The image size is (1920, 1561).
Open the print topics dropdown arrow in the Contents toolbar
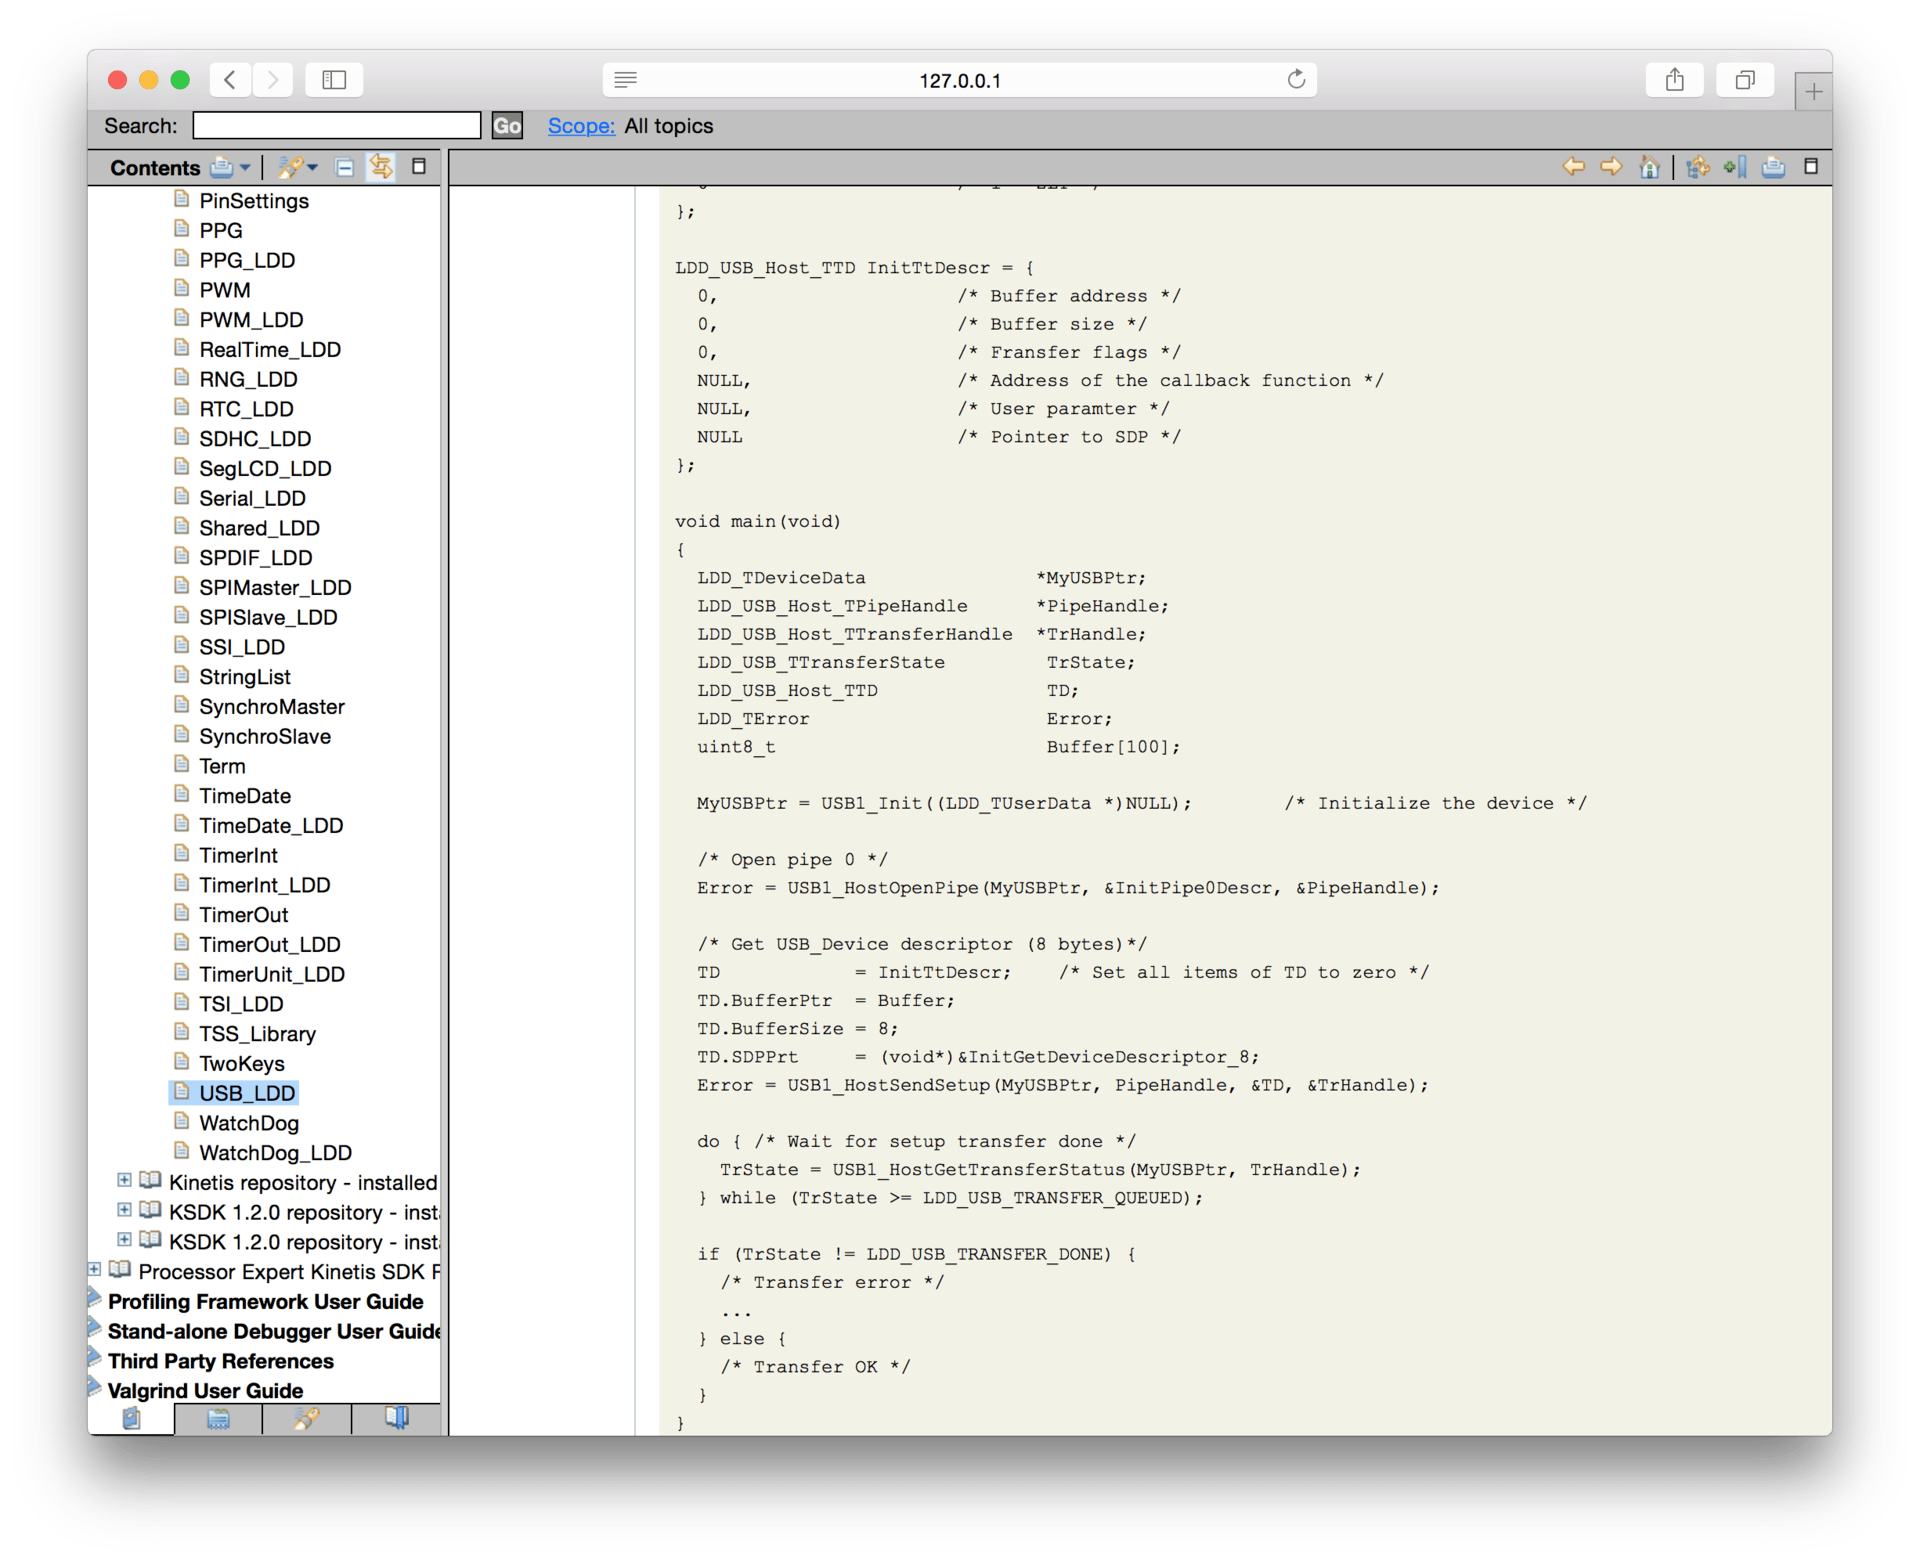tap(245, 168)
